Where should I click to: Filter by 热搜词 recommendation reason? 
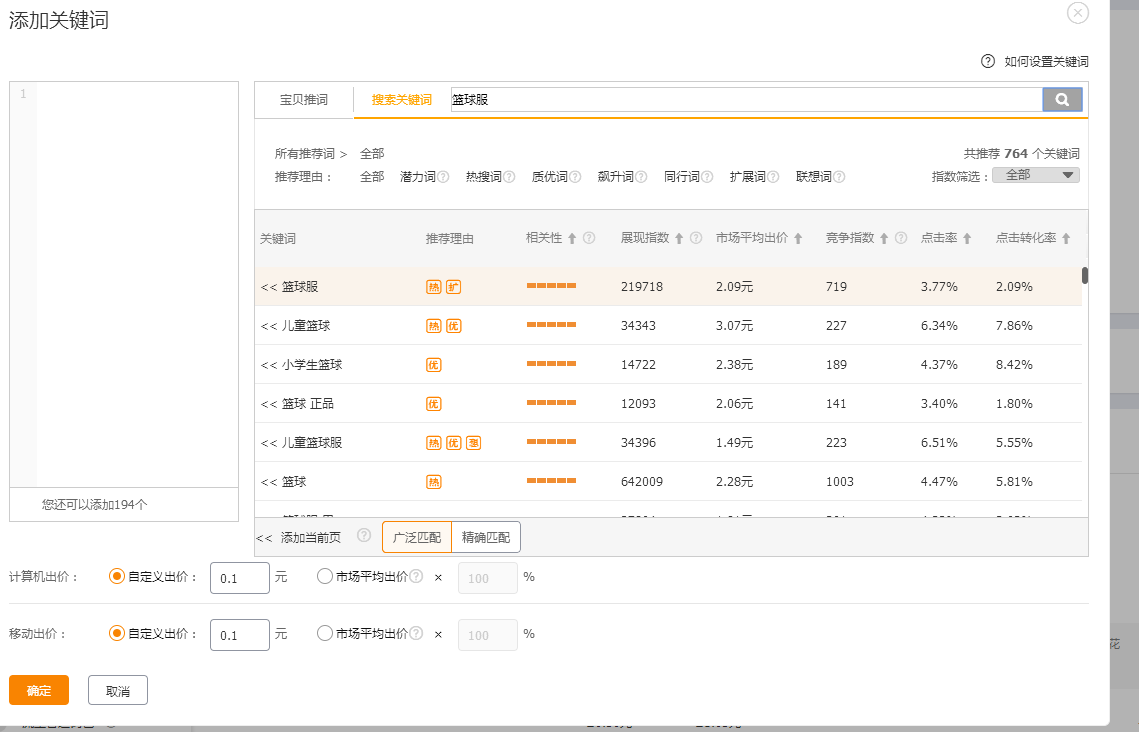(x=483, y=177)
